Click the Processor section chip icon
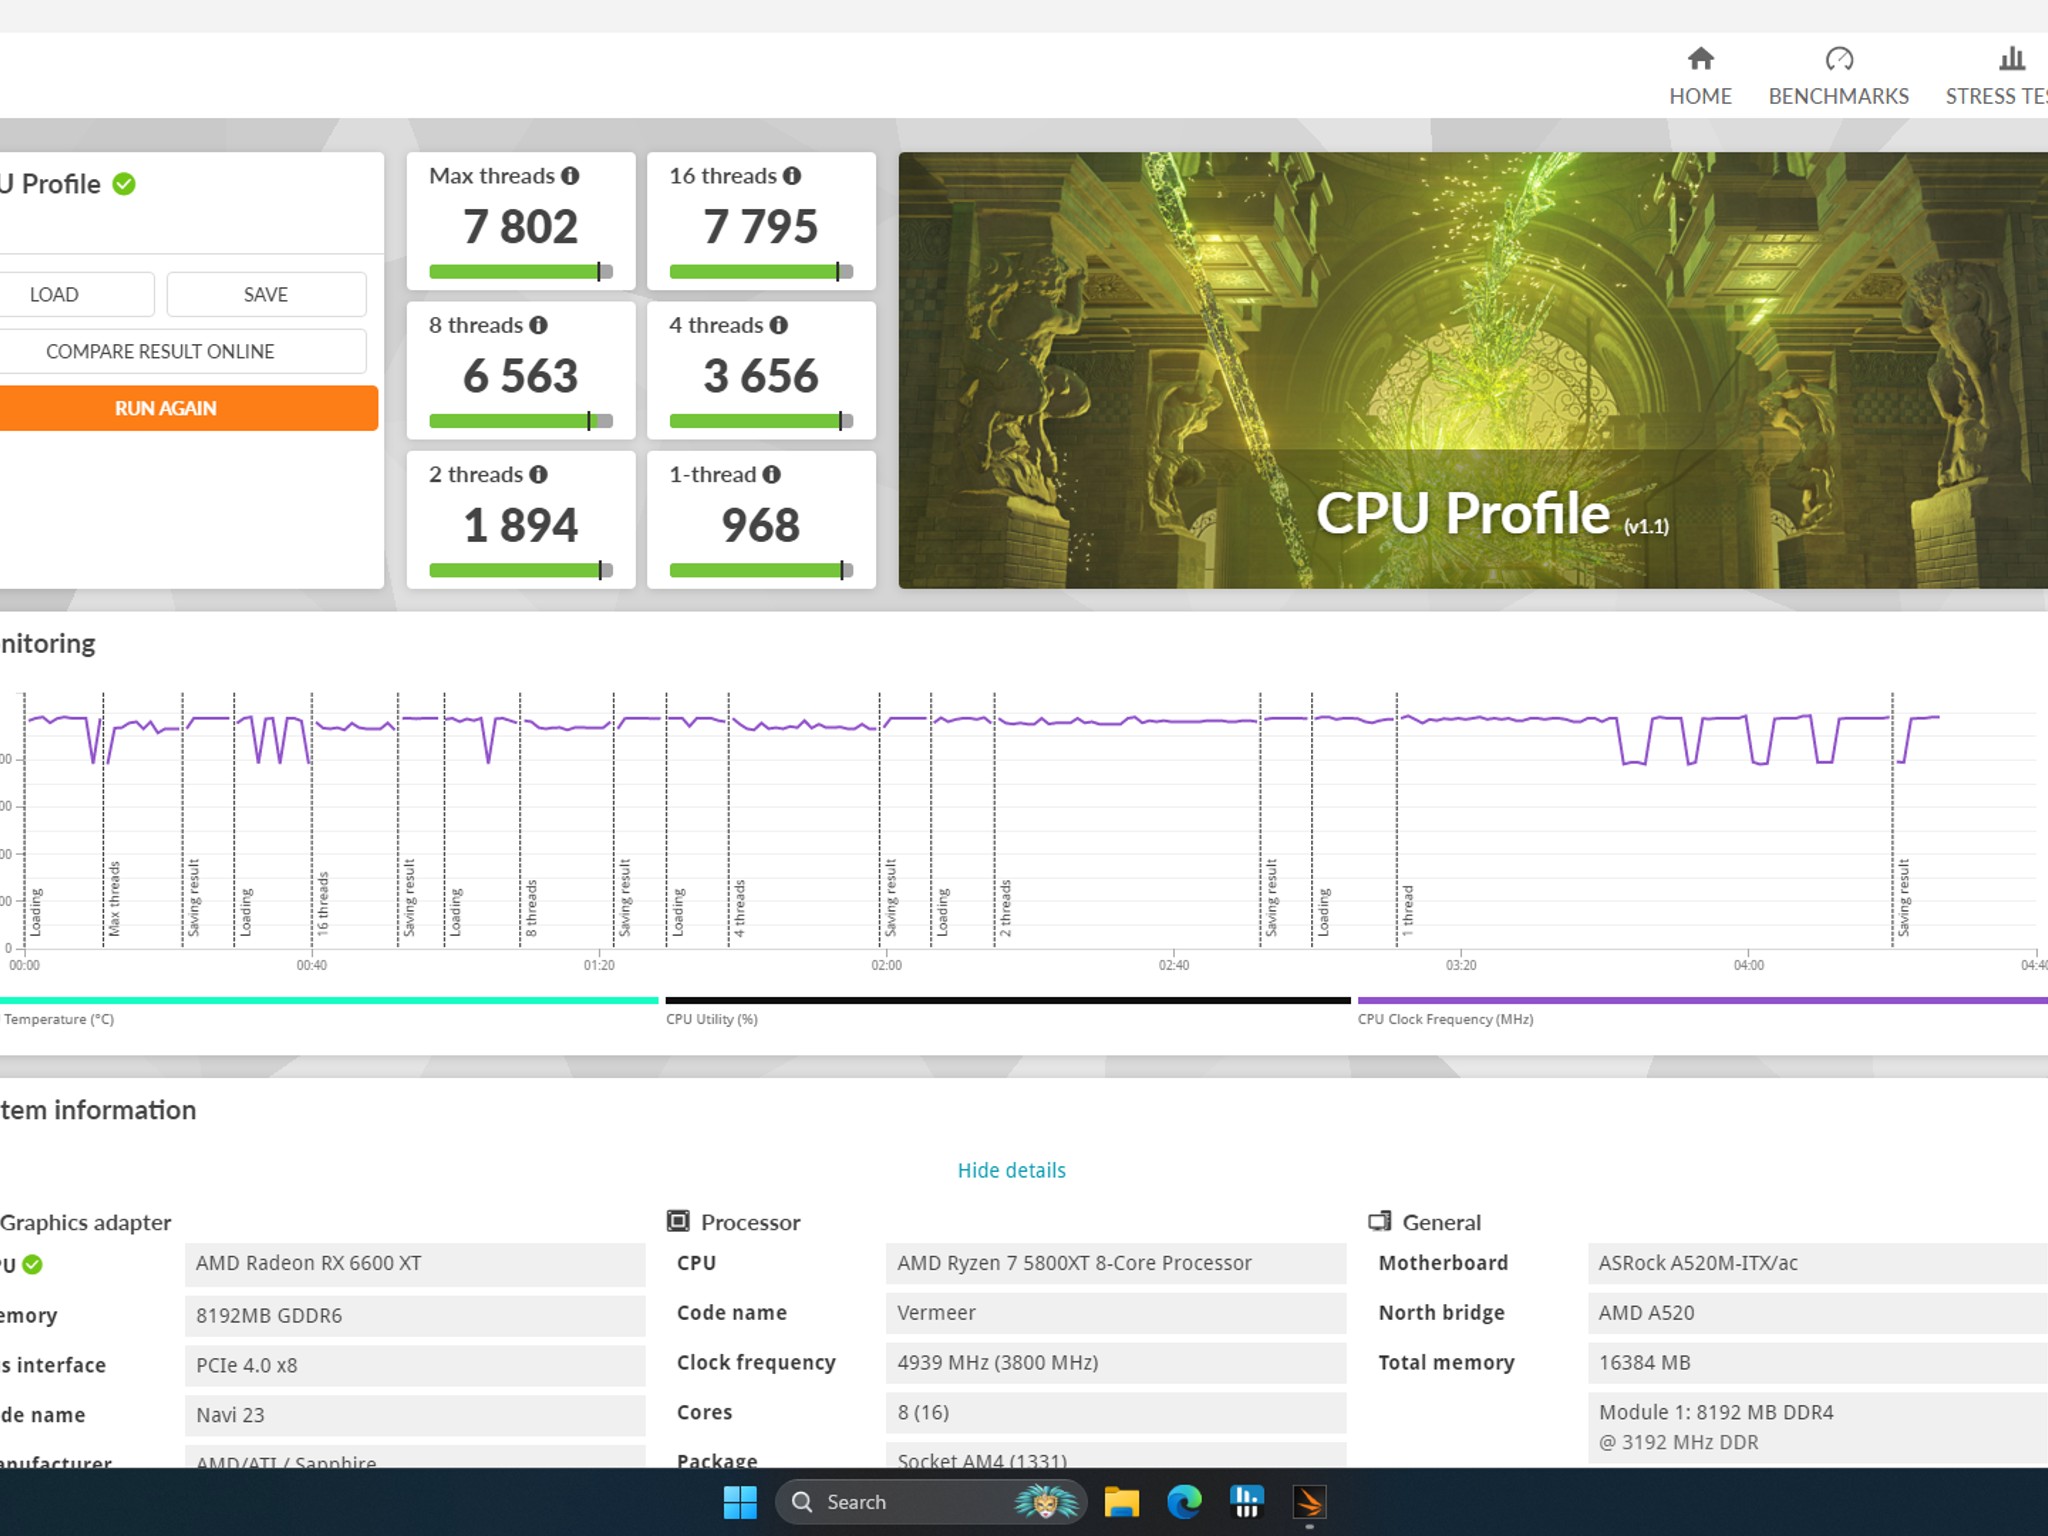2048x1536 pixels. point(678,1221)
